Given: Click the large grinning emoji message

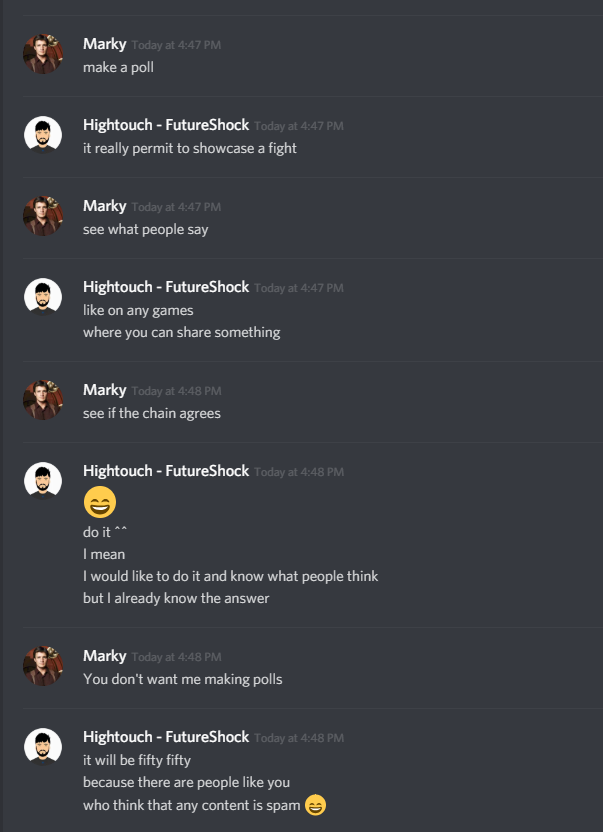Looking at the screenshot, I should [x=100, y=502].
